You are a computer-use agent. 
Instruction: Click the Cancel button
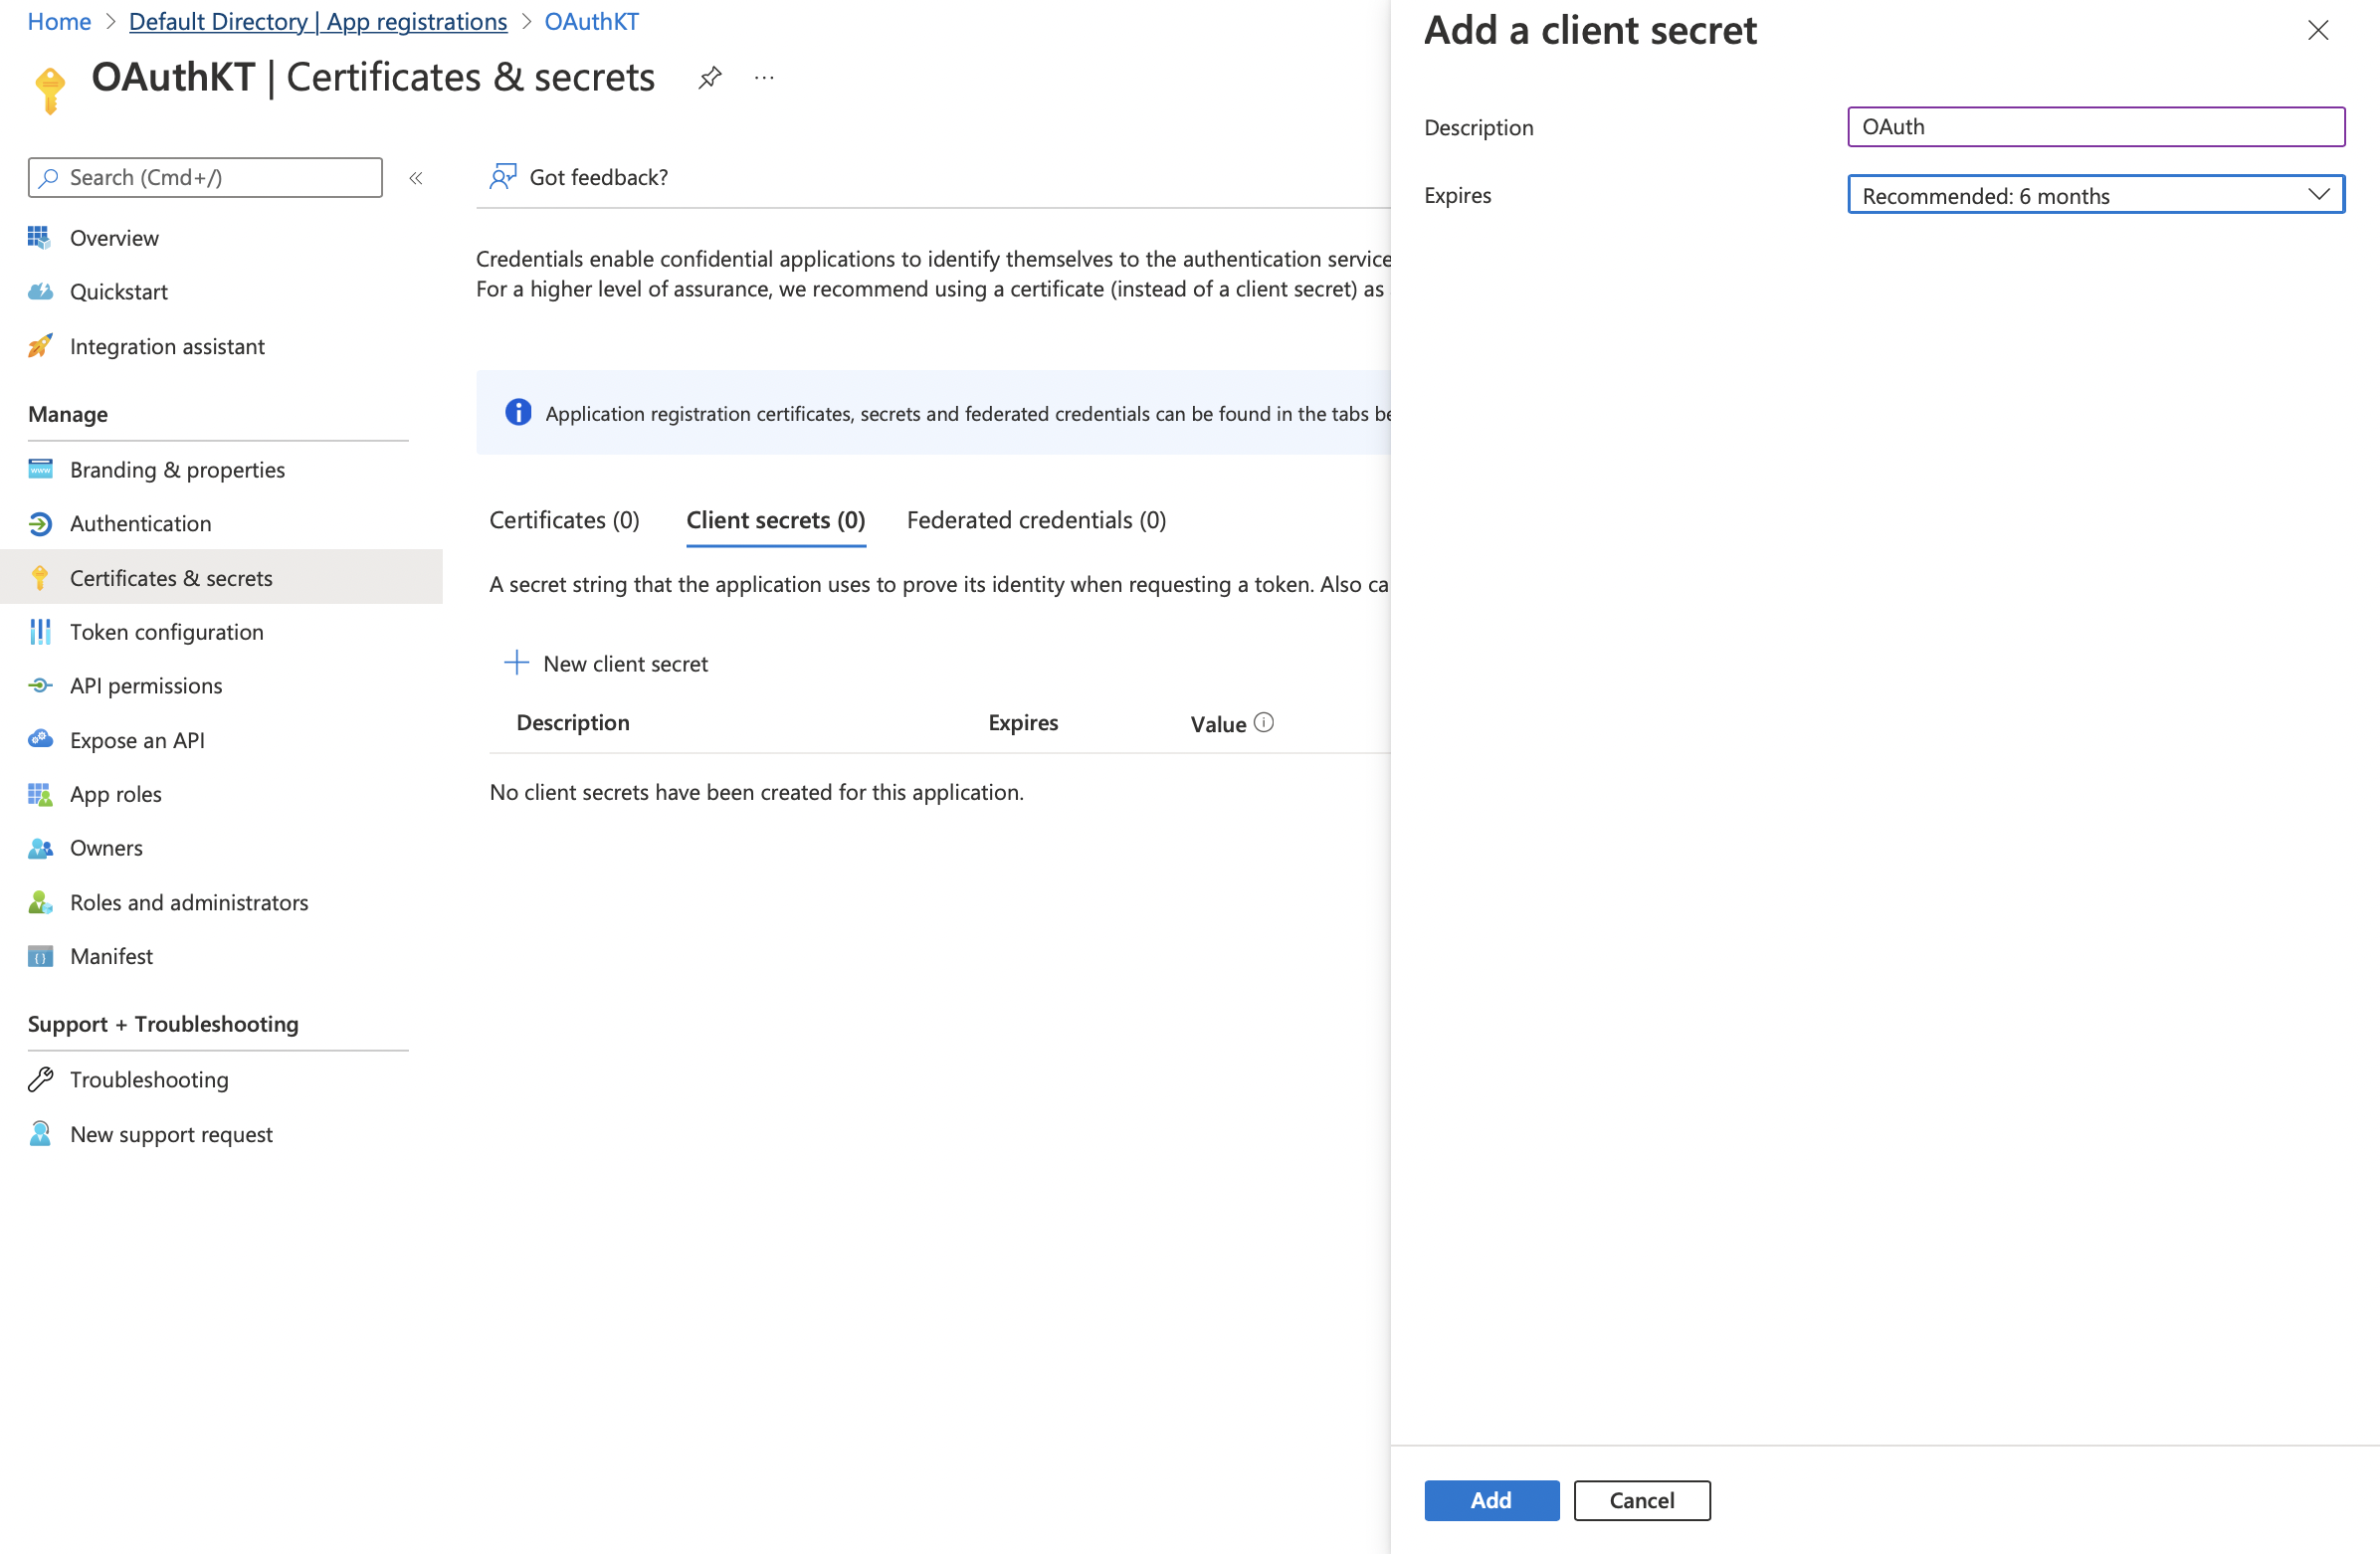click(1641, 1499)
